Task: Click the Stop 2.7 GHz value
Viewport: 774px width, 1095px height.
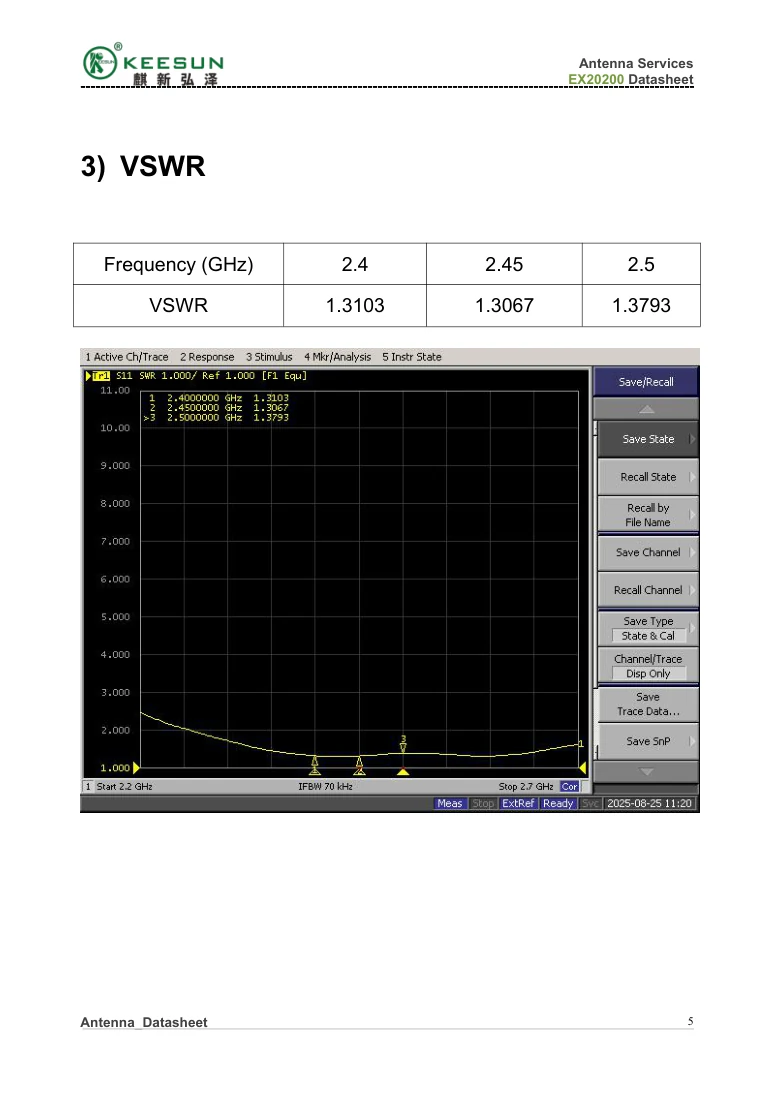Action: [526, 786]
